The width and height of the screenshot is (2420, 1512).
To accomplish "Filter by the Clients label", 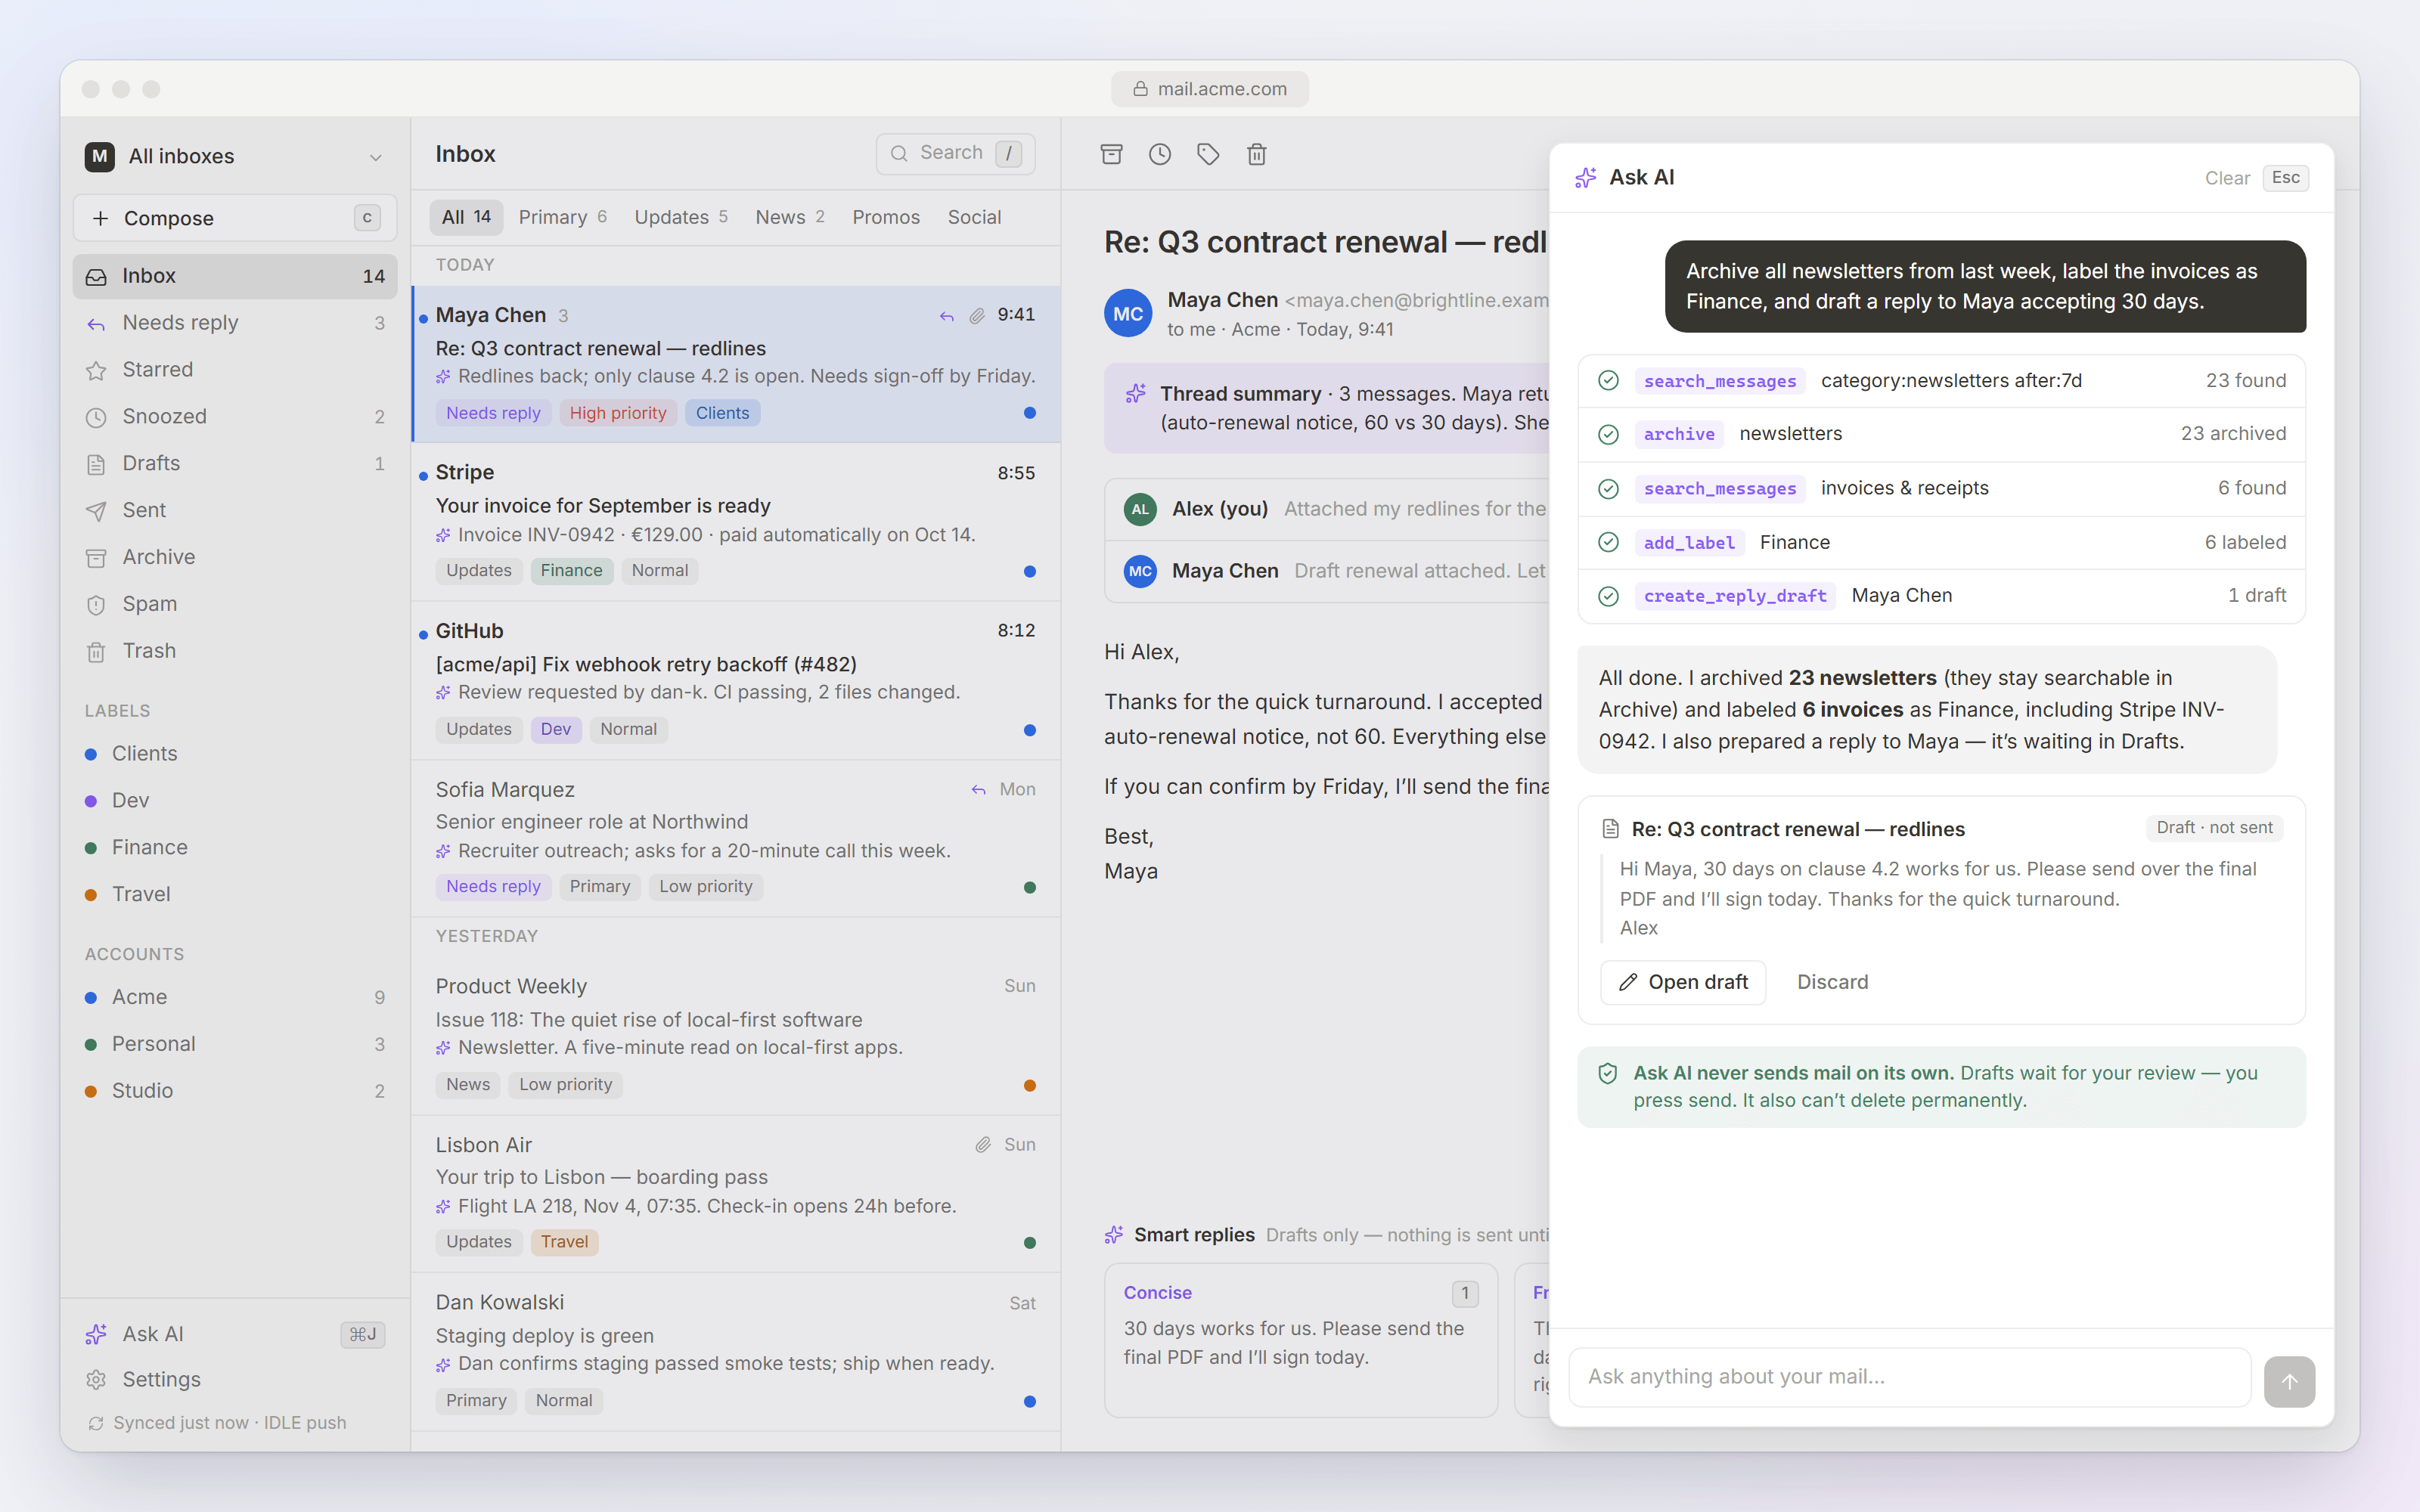I will (x=235, y=753).
